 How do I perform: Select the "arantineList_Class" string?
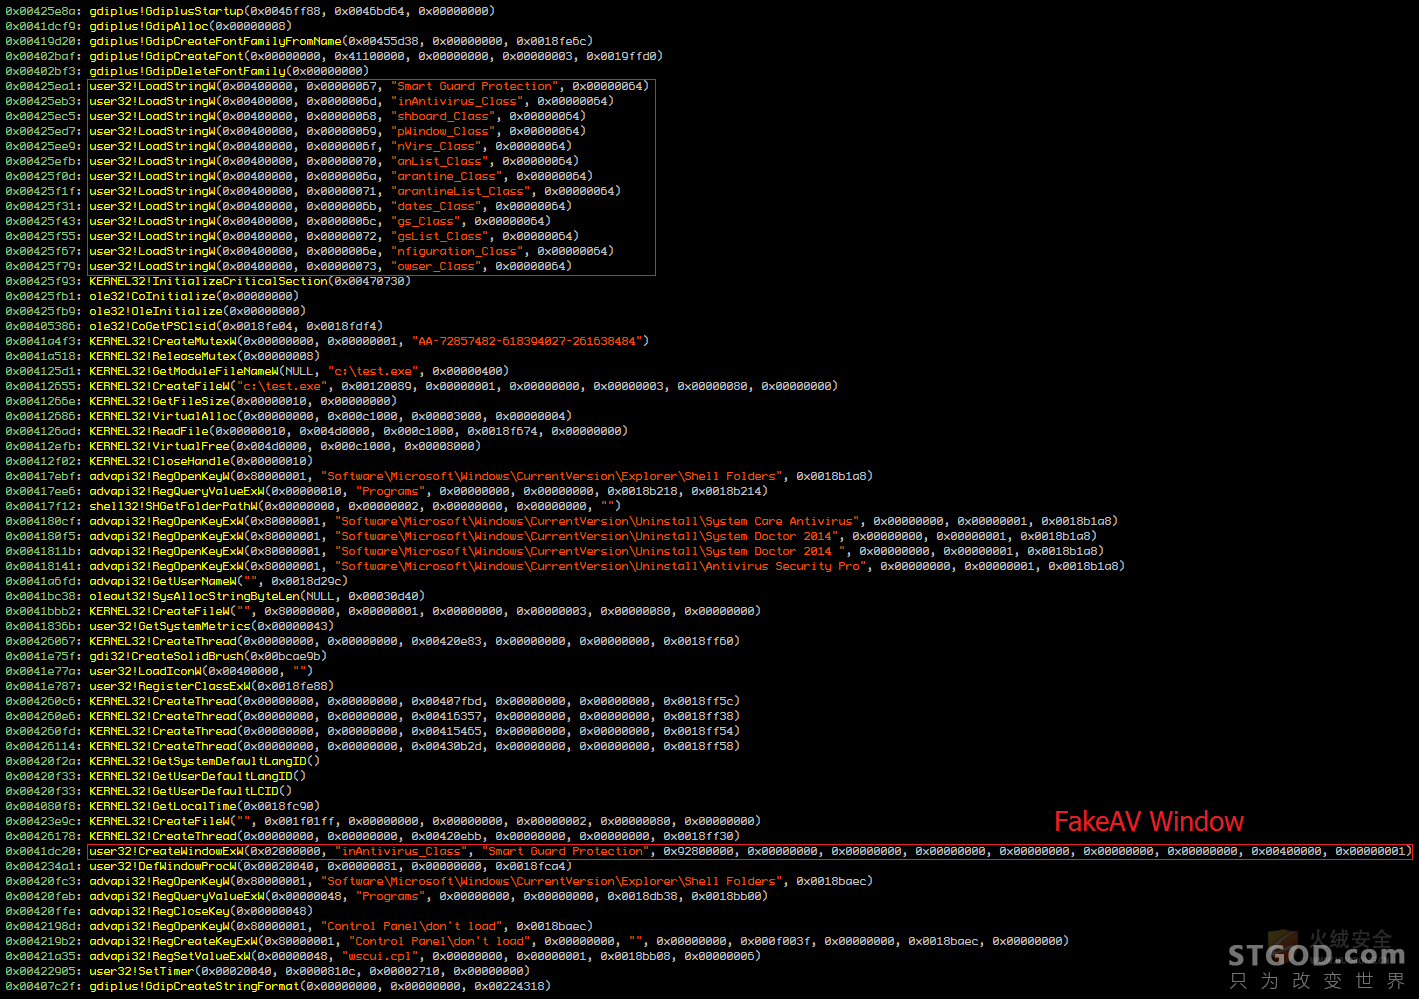pos(463,191)
